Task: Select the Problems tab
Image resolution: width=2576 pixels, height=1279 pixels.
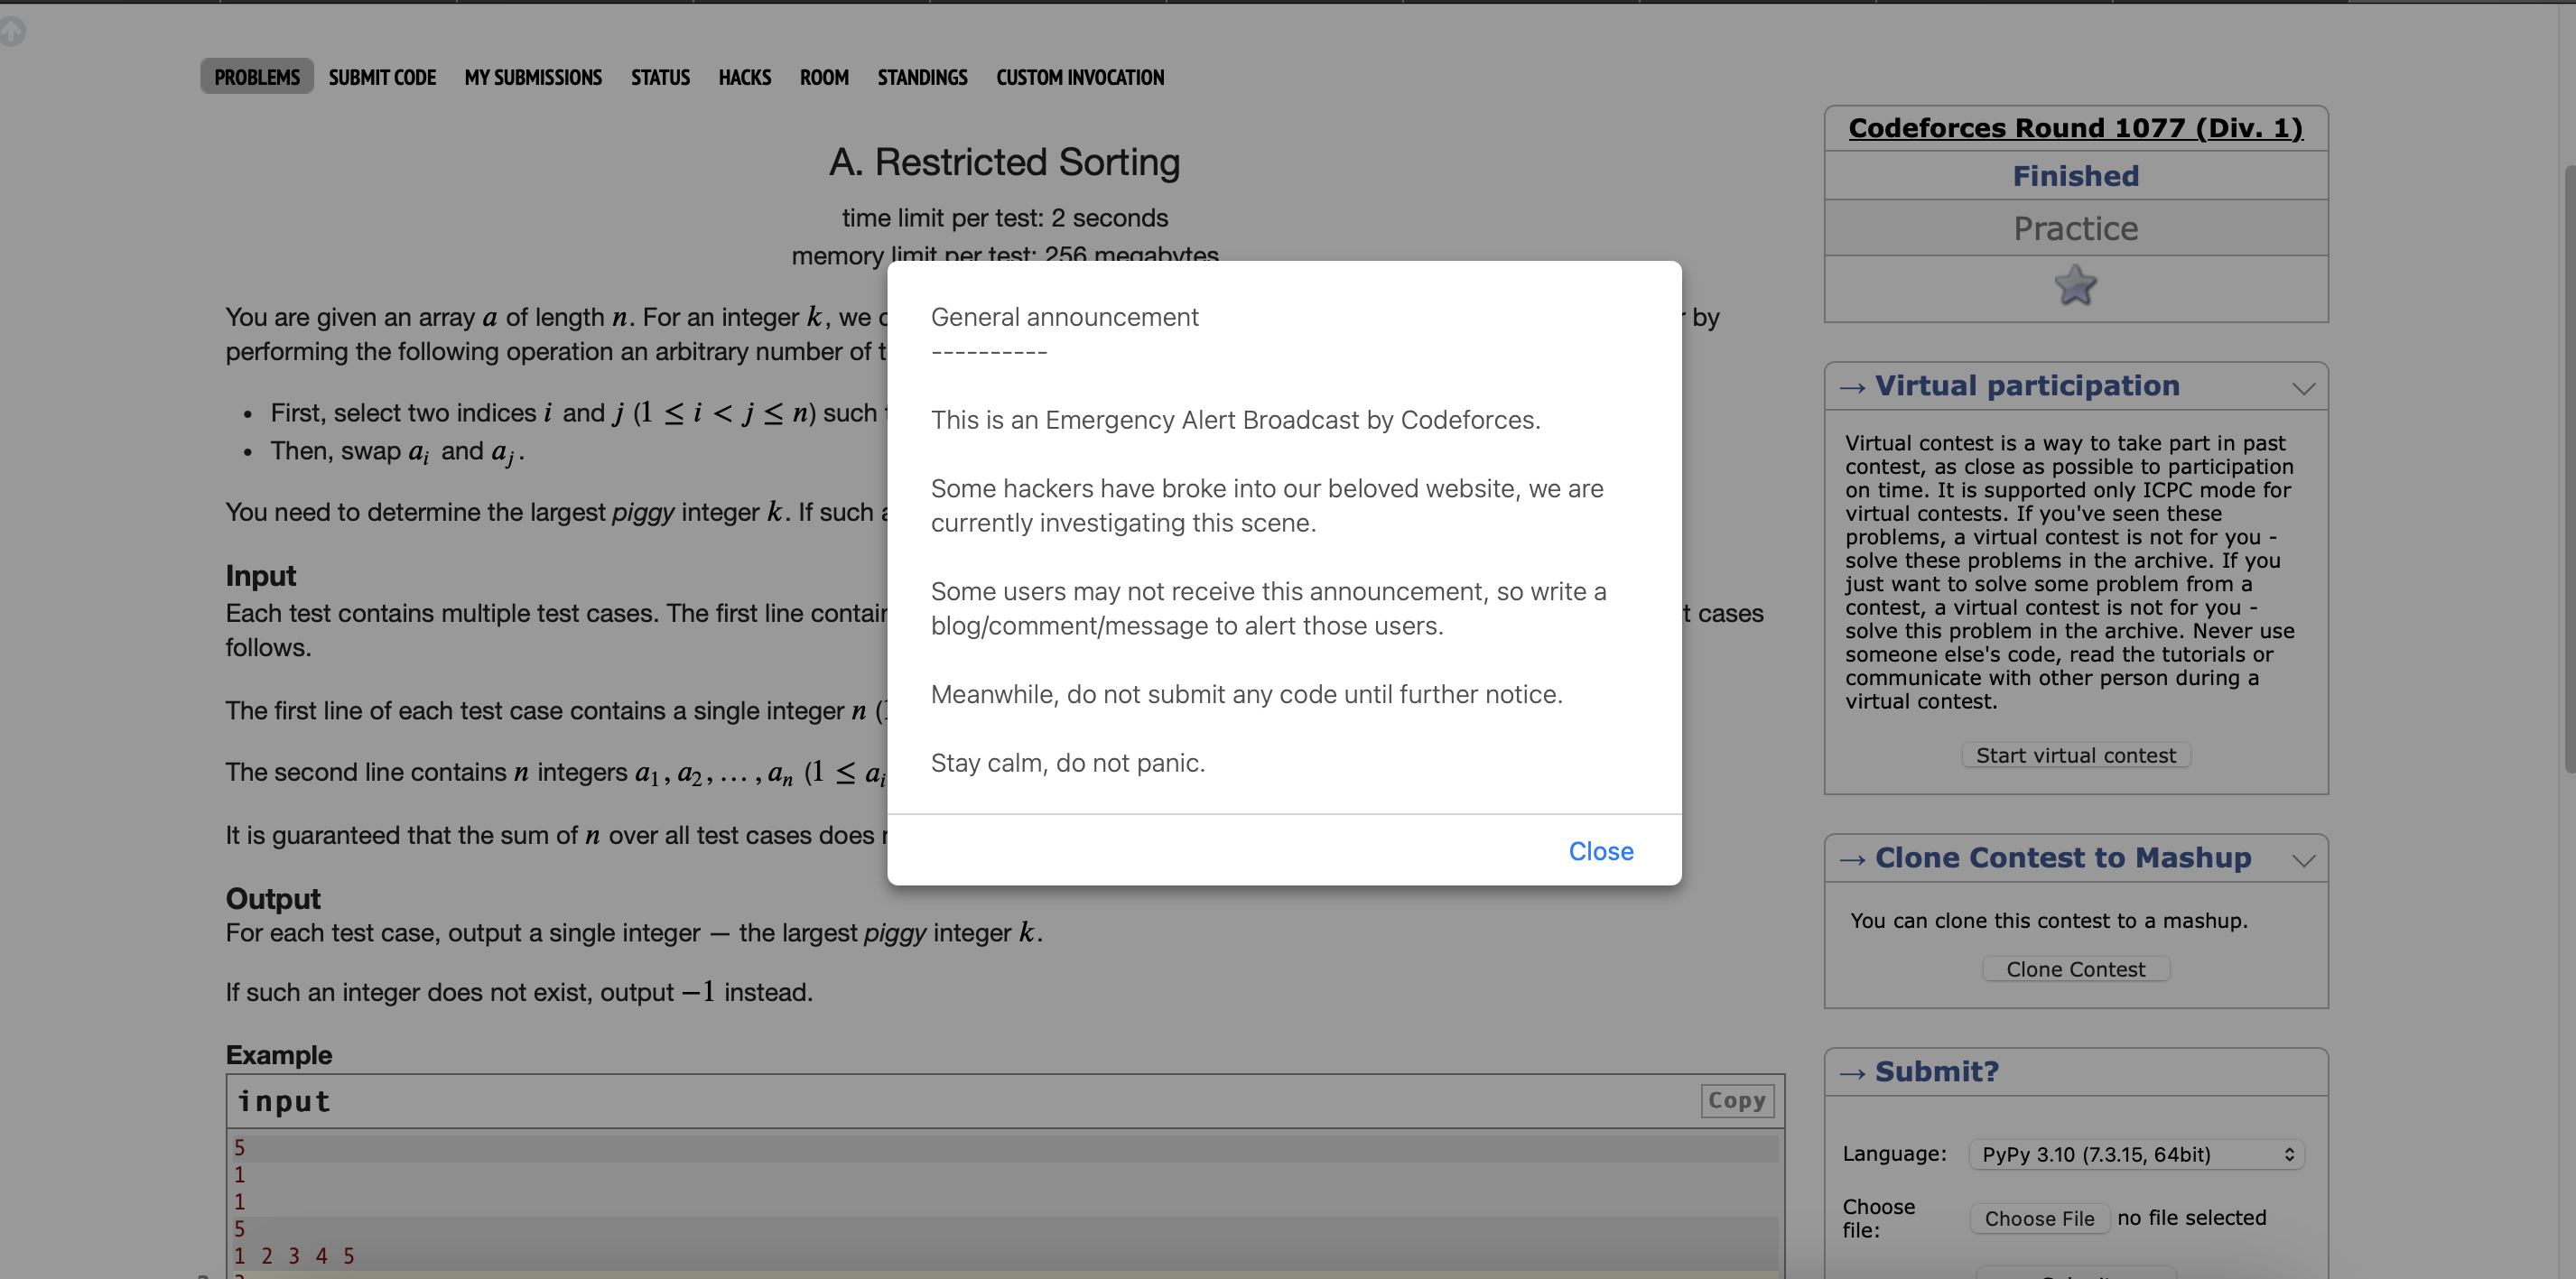Action: (x=257, y=77)
